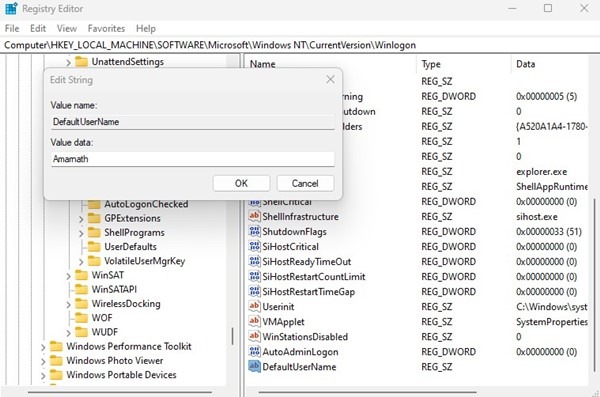Image resolution: width=600 pixels, height=397 pixels.
Task: Click the SiHostRestartTimeGap DWORD icon
Action: (254, 291)
